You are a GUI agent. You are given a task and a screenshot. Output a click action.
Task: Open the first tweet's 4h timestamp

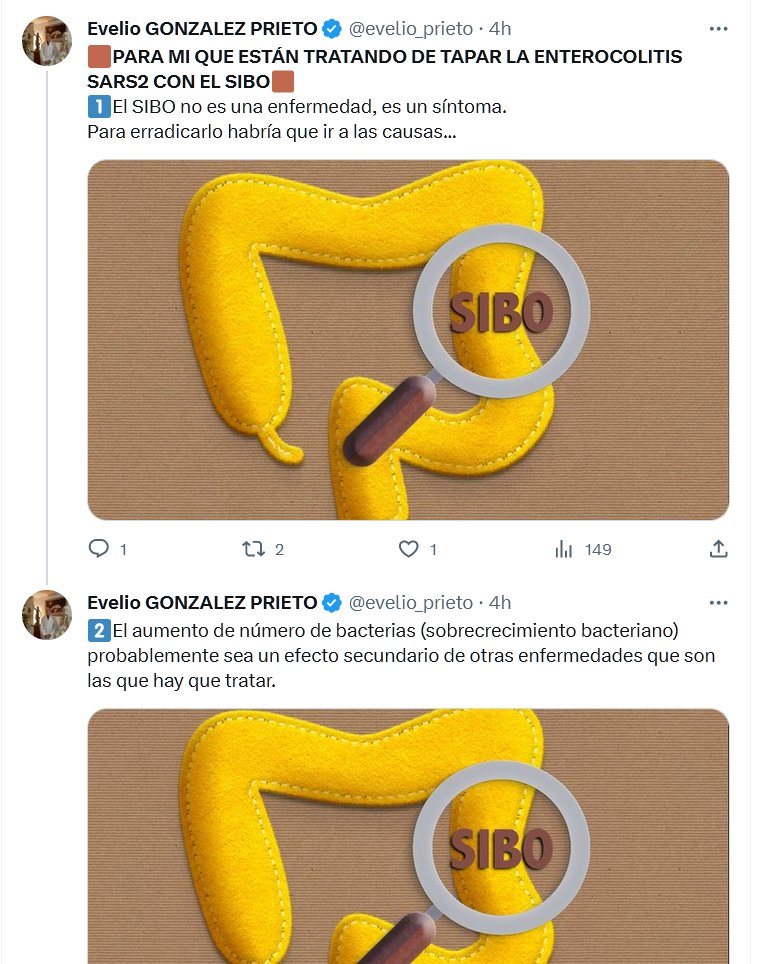coord(500,28)
